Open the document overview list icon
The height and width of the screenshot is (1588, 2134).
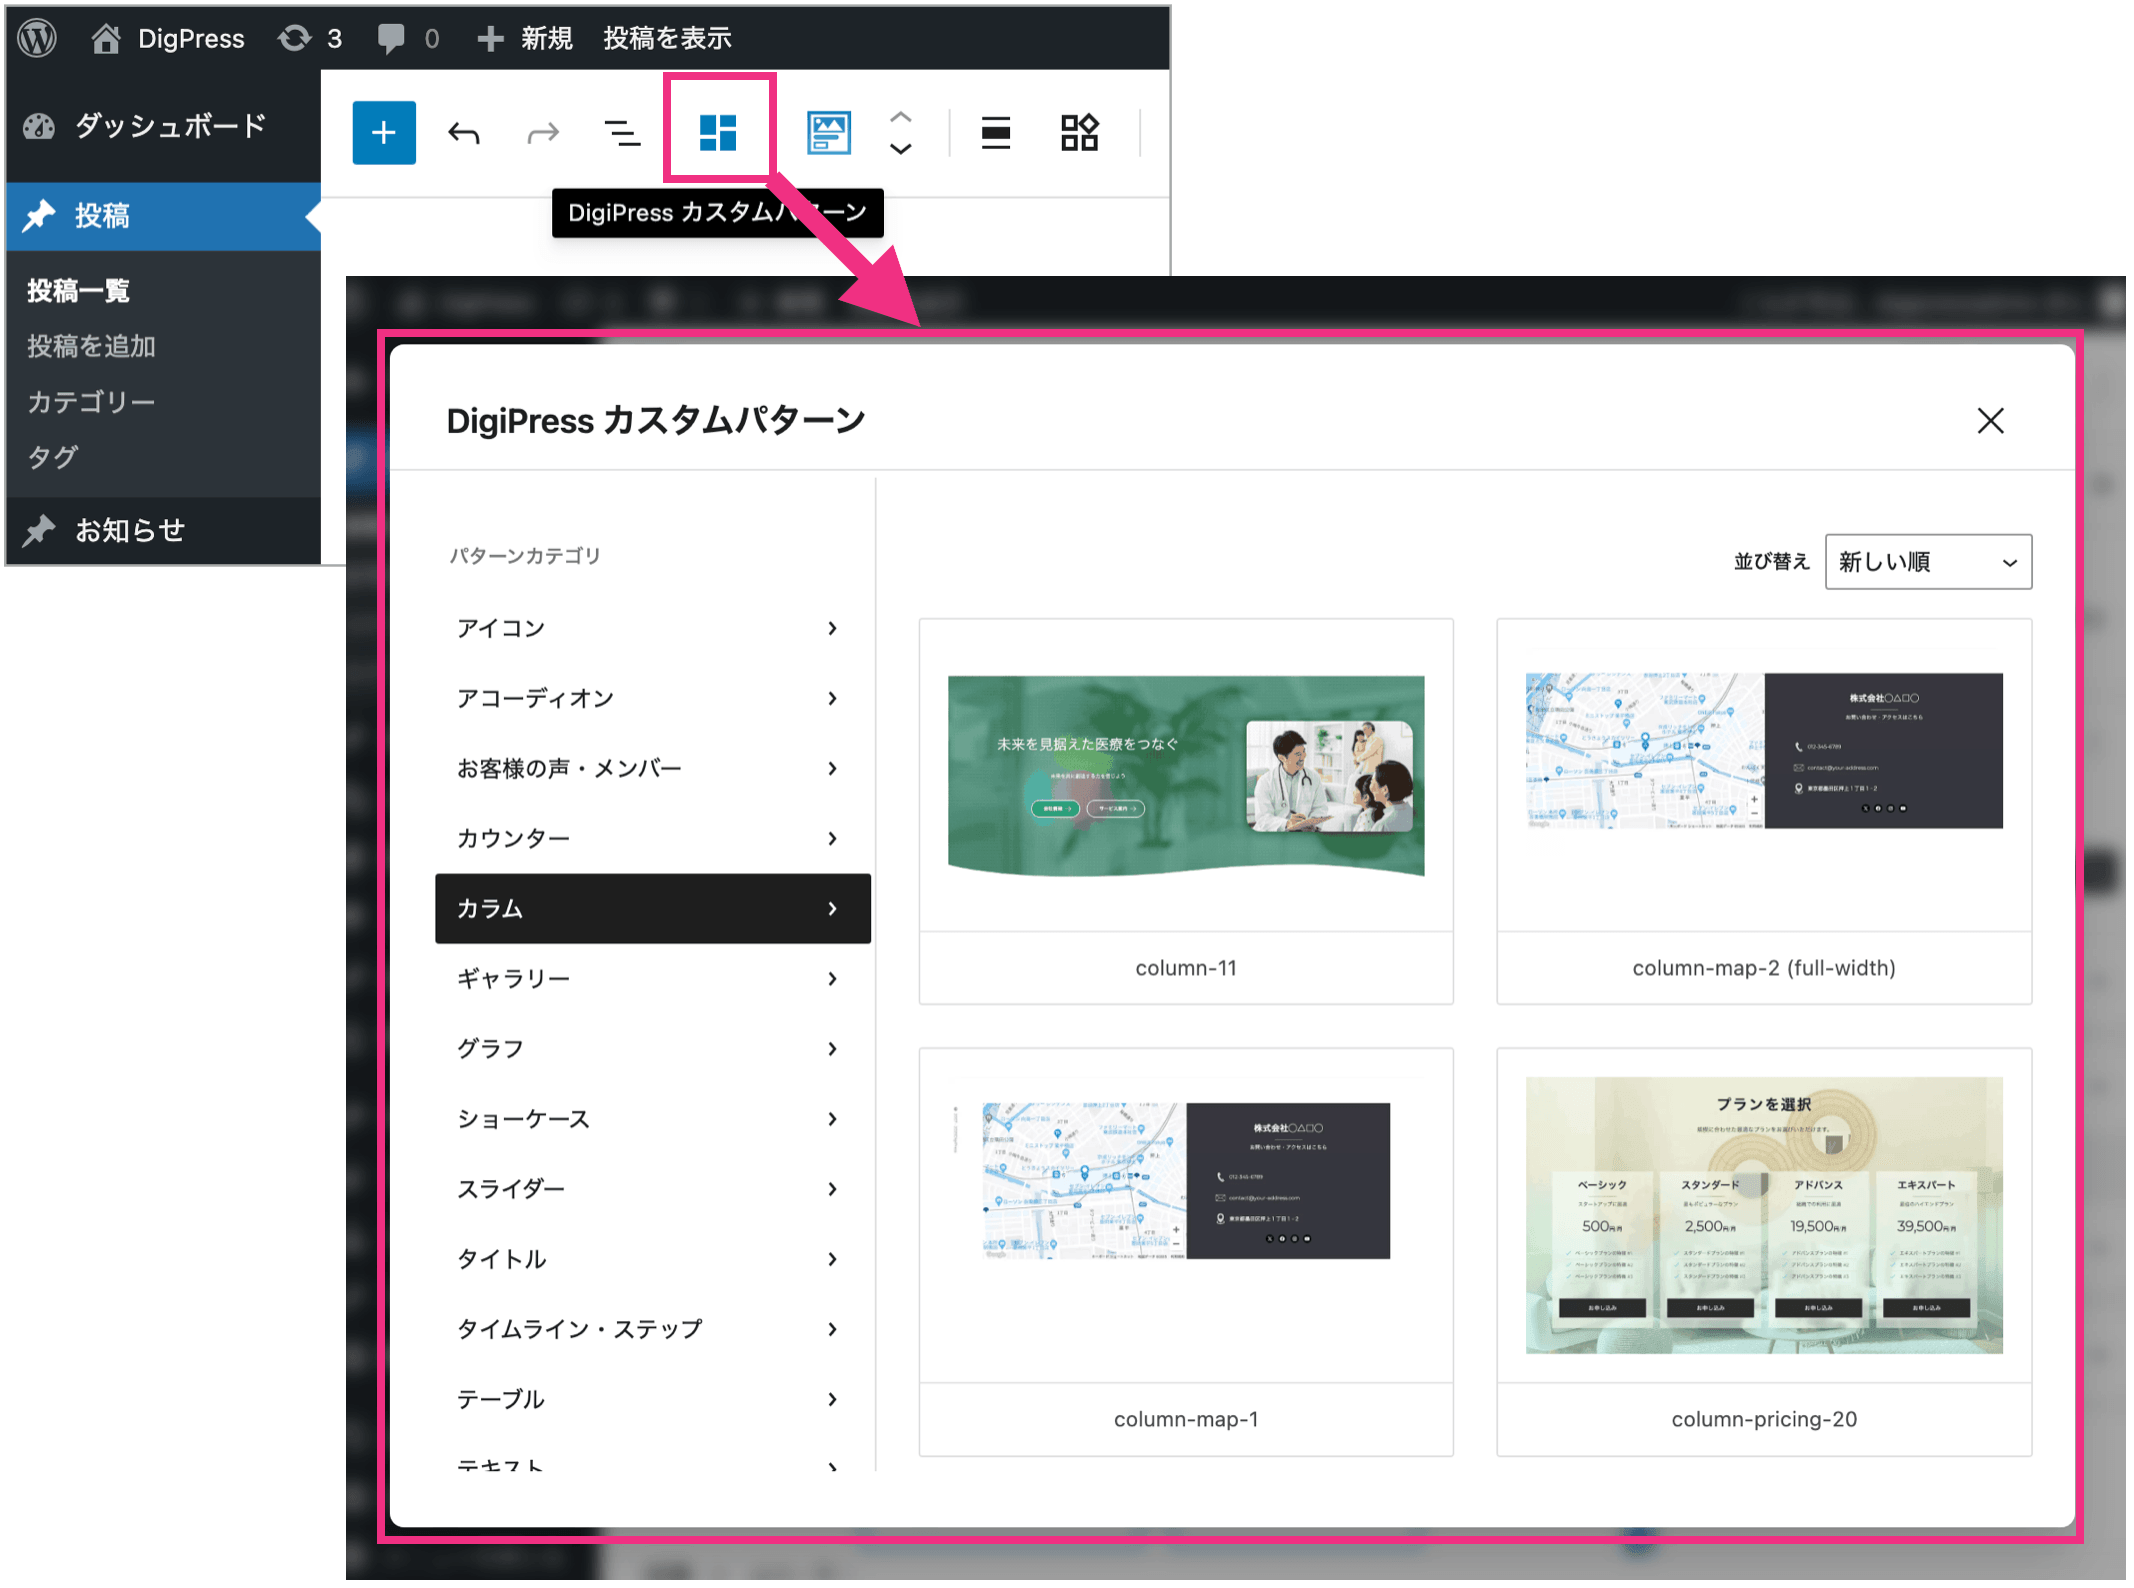[622, 133]
